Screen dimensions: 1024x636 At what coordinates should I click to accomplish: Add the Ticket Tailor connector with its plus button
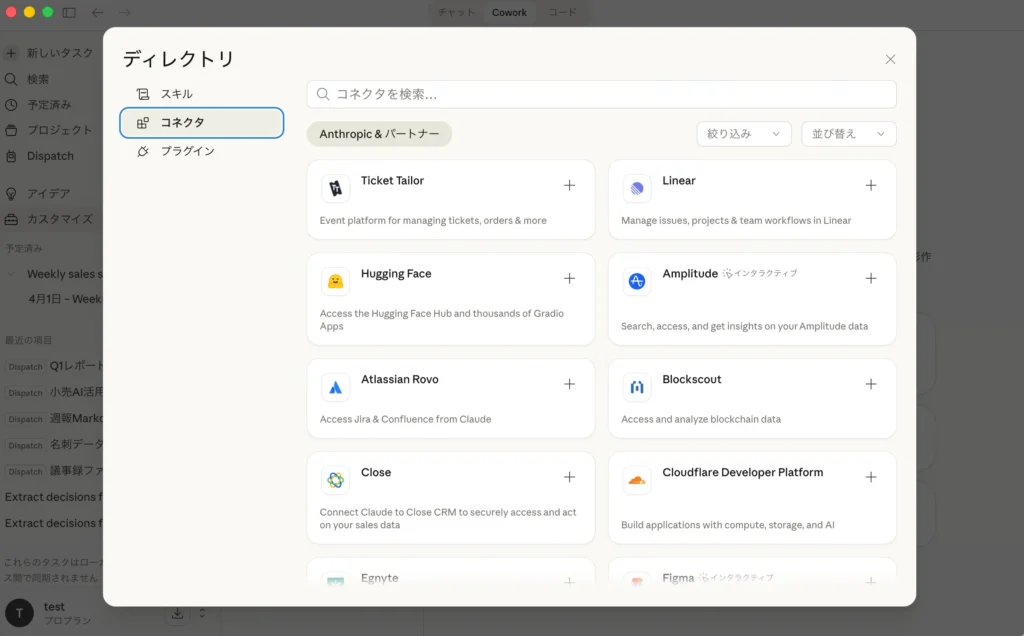click(569, 185)
